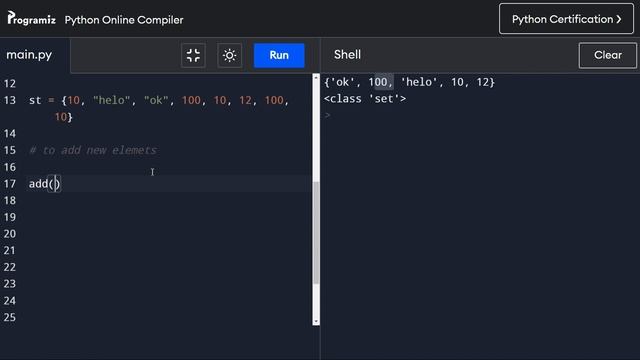Click line number 20 in the gutter
The width and height of the screenshot is (640, 360).
[10, 234]
